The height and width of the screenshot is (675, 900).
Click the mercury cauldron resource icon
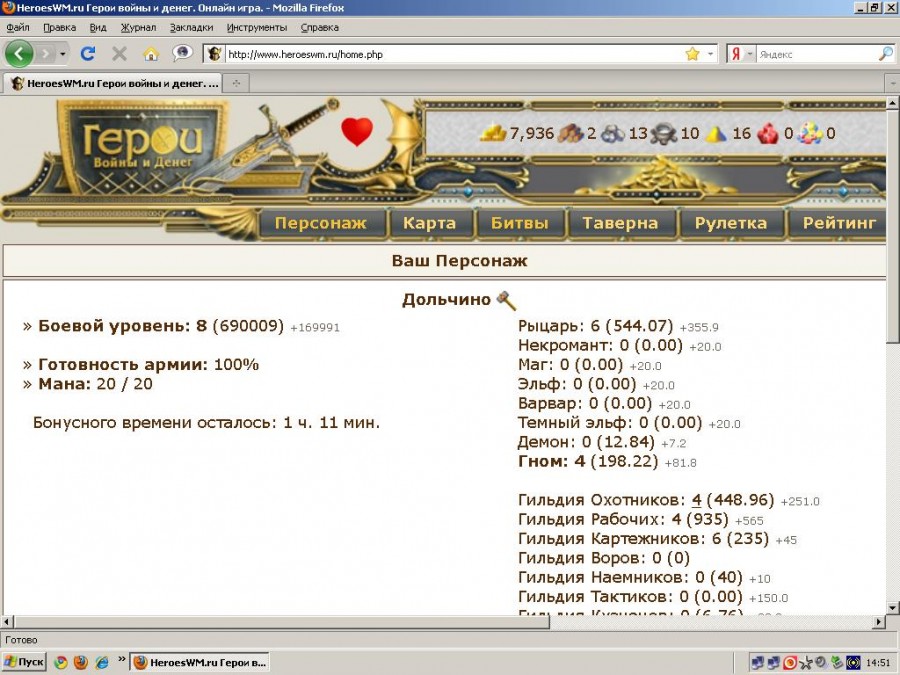[x=664, y=134]
